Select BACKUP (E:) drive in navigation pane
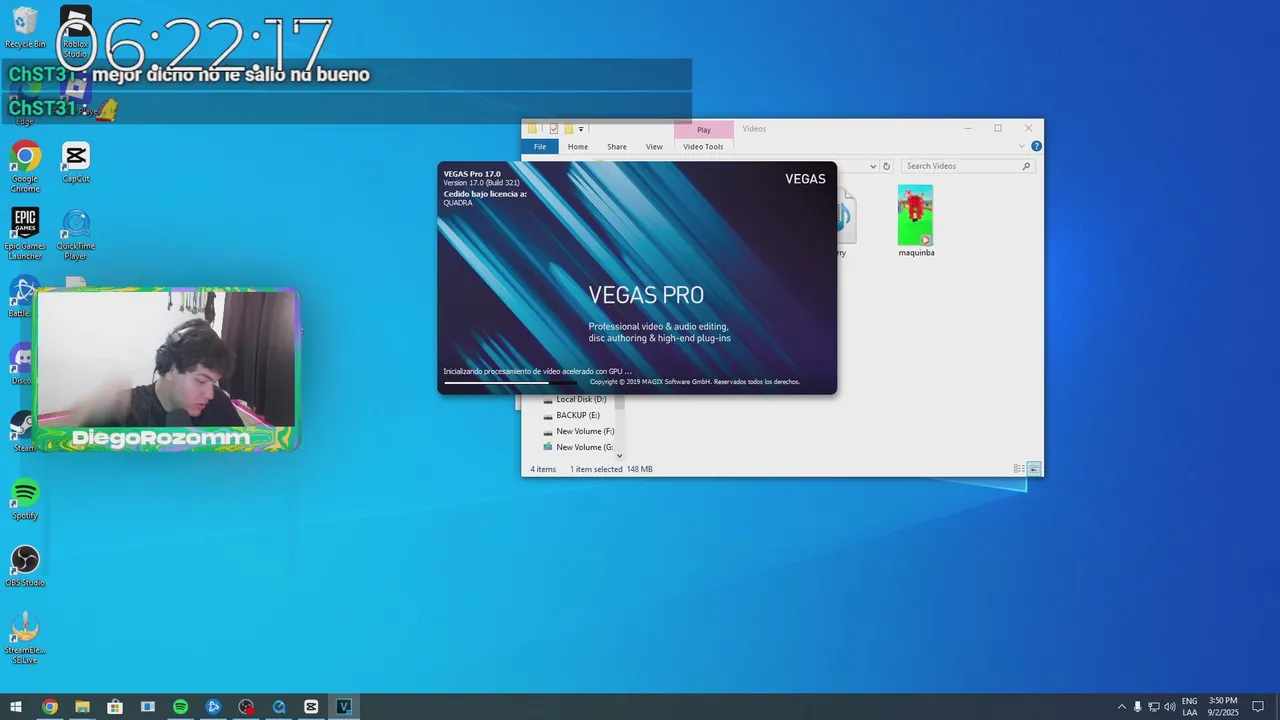 pyautogui.click(x=571, y=415)
